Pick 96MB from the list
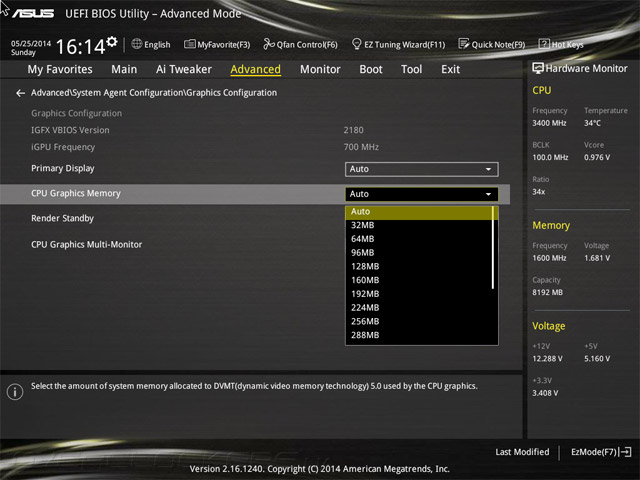 [x=419, y=253]
